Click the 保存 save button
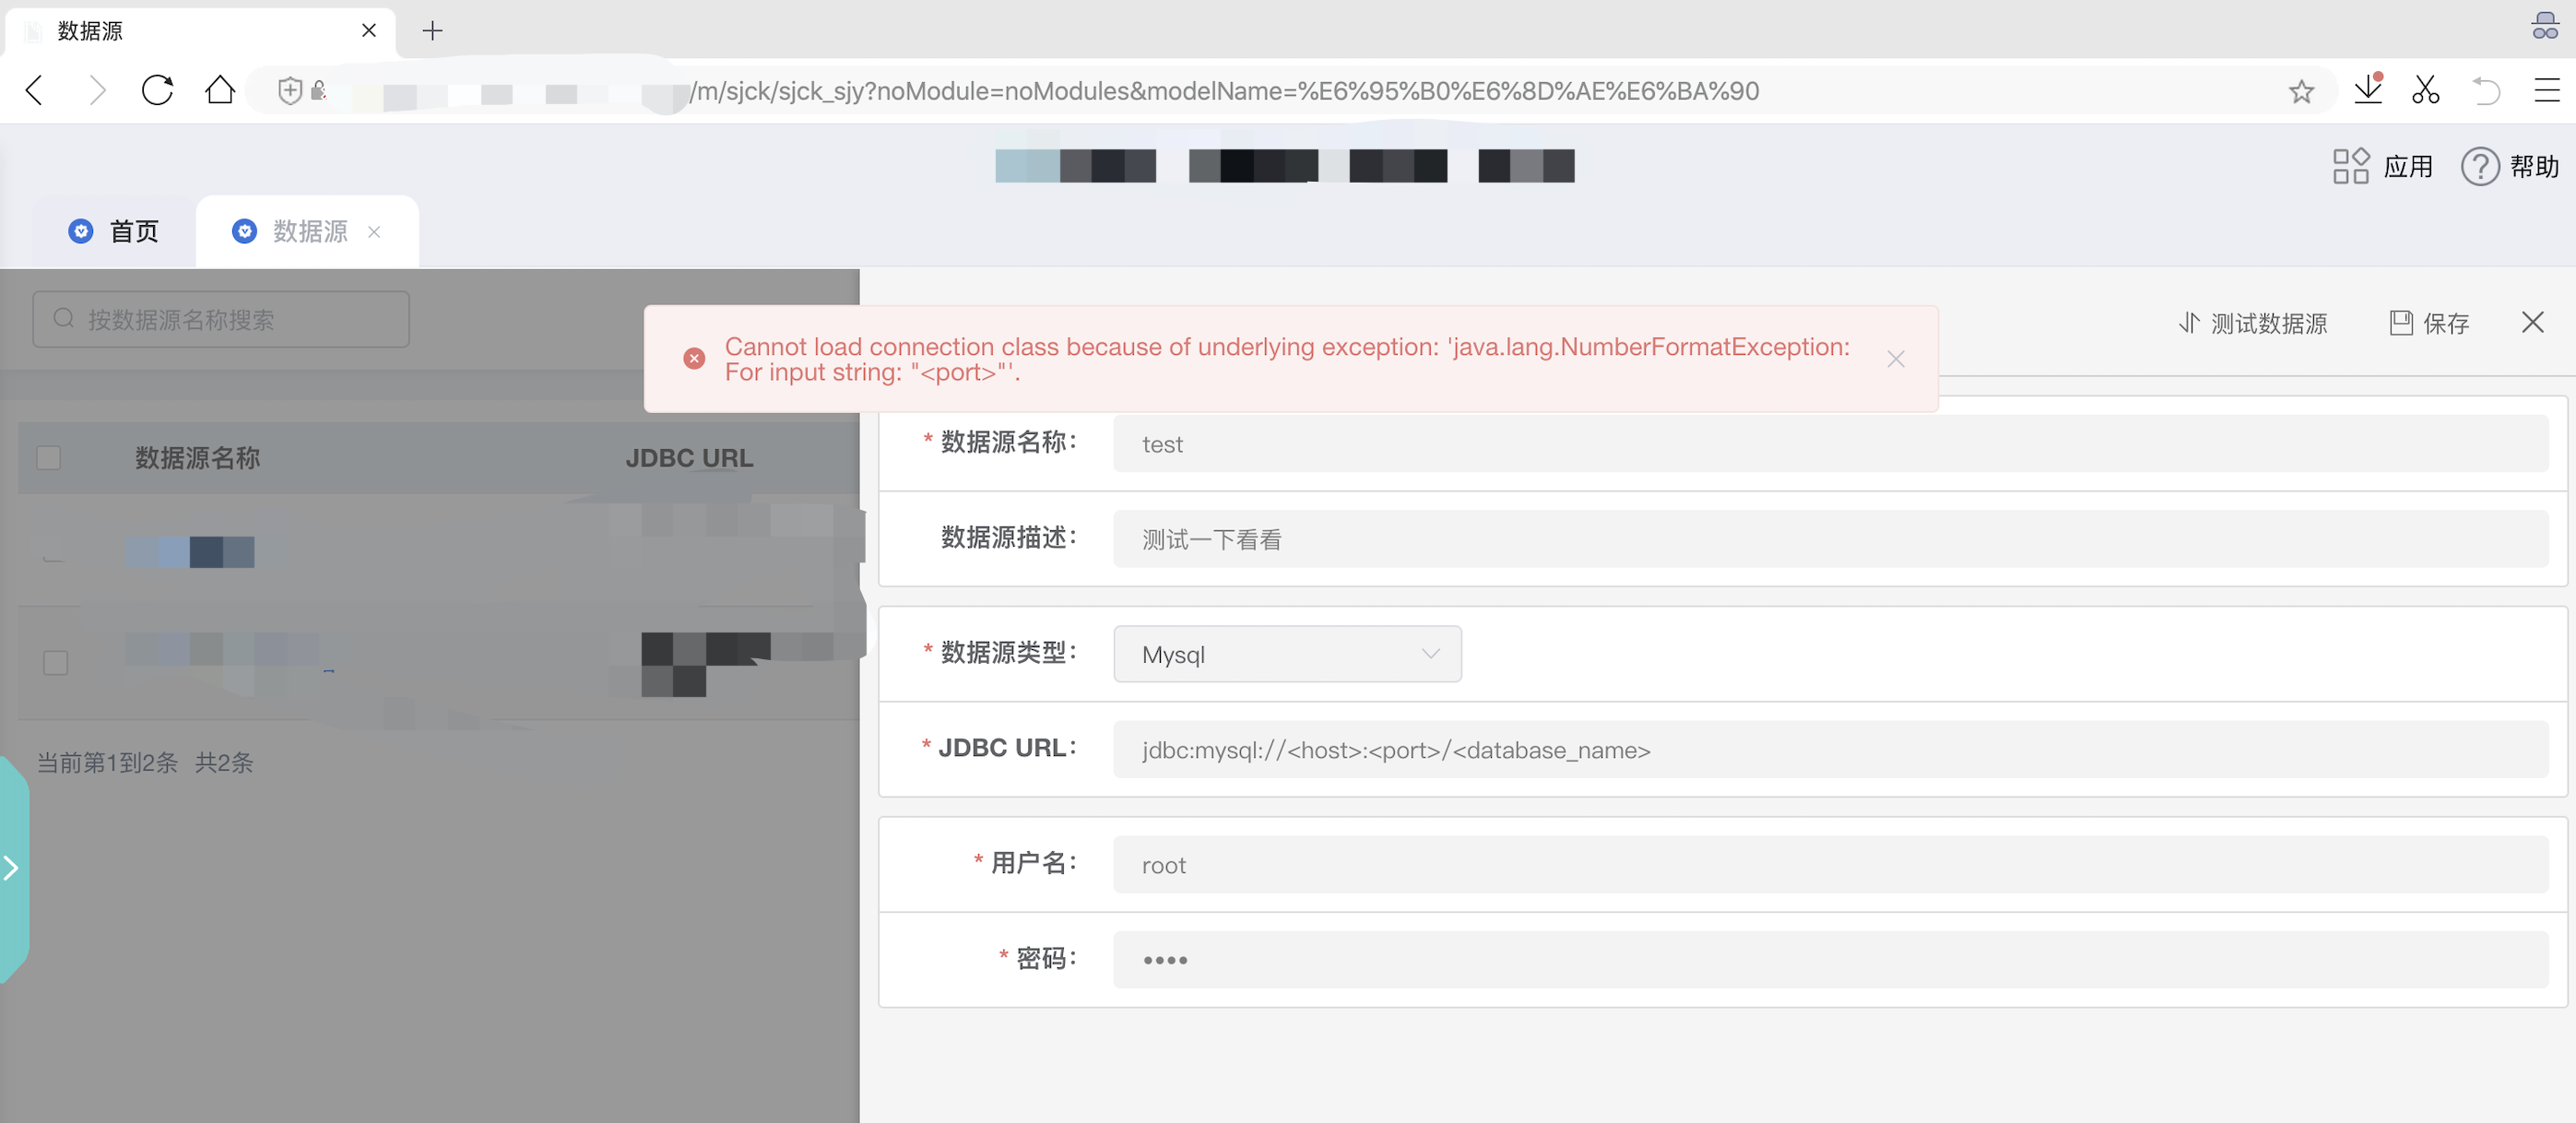This screenshot has width=2576, height=1123. pyautogui.click(x=2430, y=323)
